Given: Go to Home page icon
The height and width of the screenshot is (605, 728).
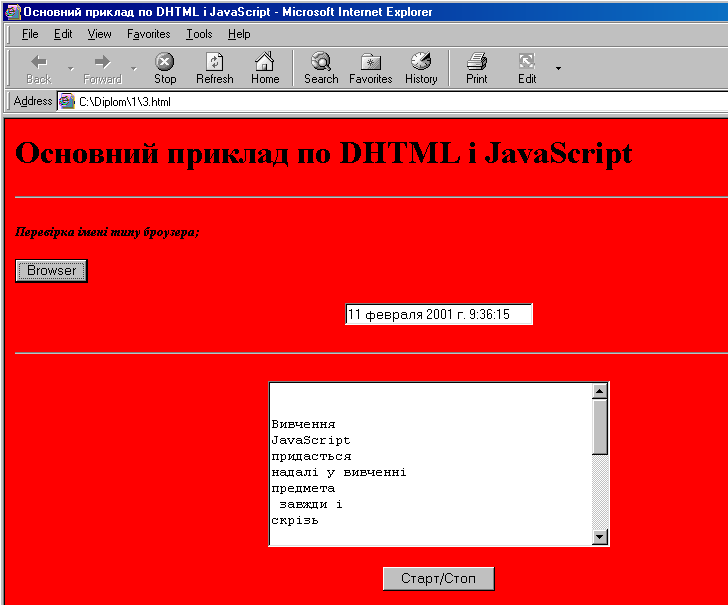Looking at the screenshot, I should coord(265,61).
